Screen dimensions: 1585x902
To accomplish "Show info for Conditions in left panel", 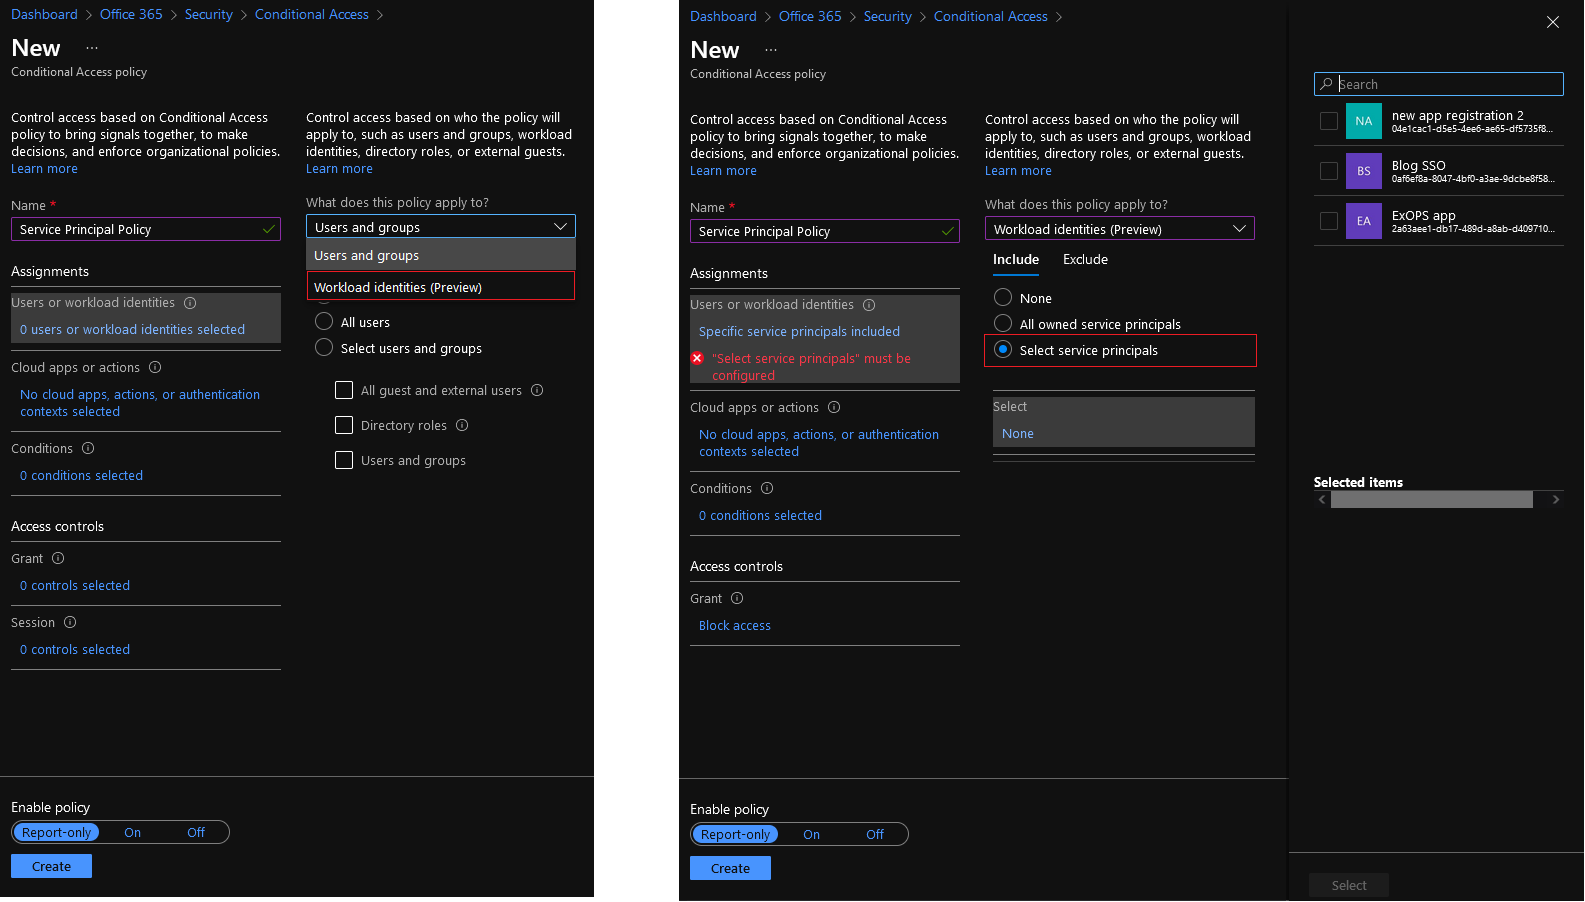I will pyautogui.click(x=88, y=449).
